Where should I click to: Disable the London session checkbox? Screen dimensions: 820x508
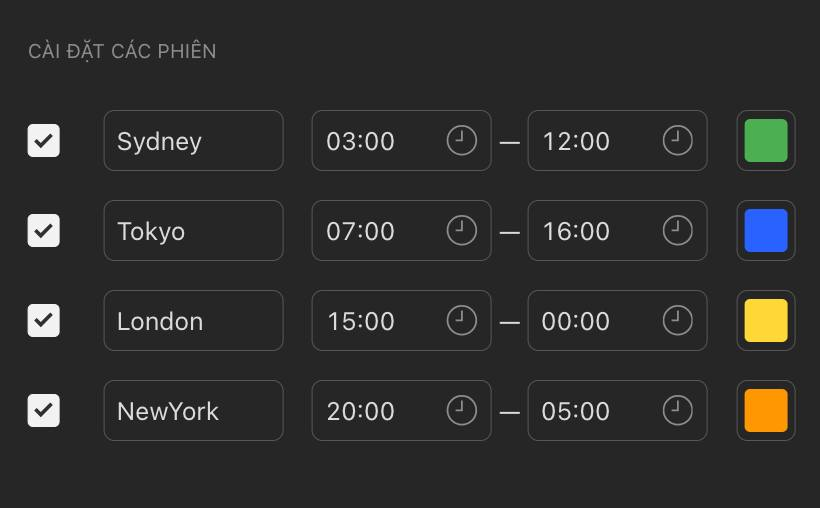tap(43, 320)
